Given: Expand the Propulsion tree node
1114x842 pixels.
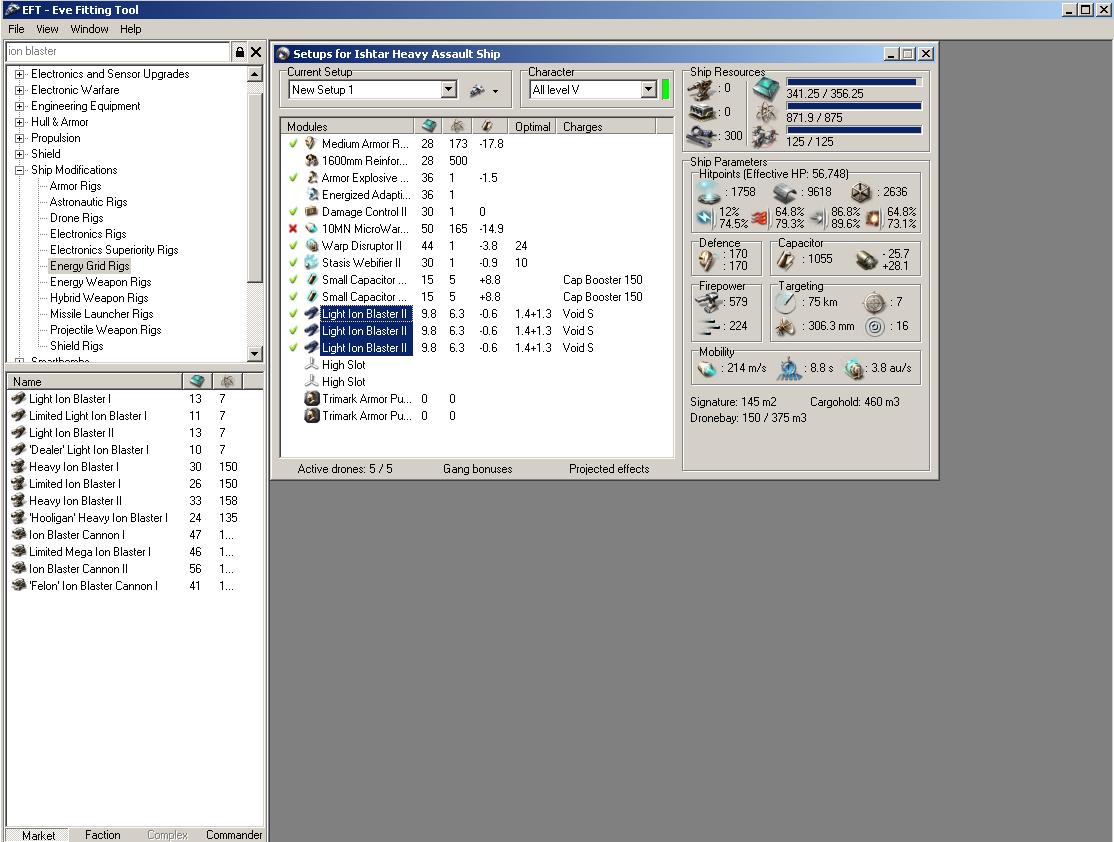Looking at the screenshot, I should tap(20, 138).
